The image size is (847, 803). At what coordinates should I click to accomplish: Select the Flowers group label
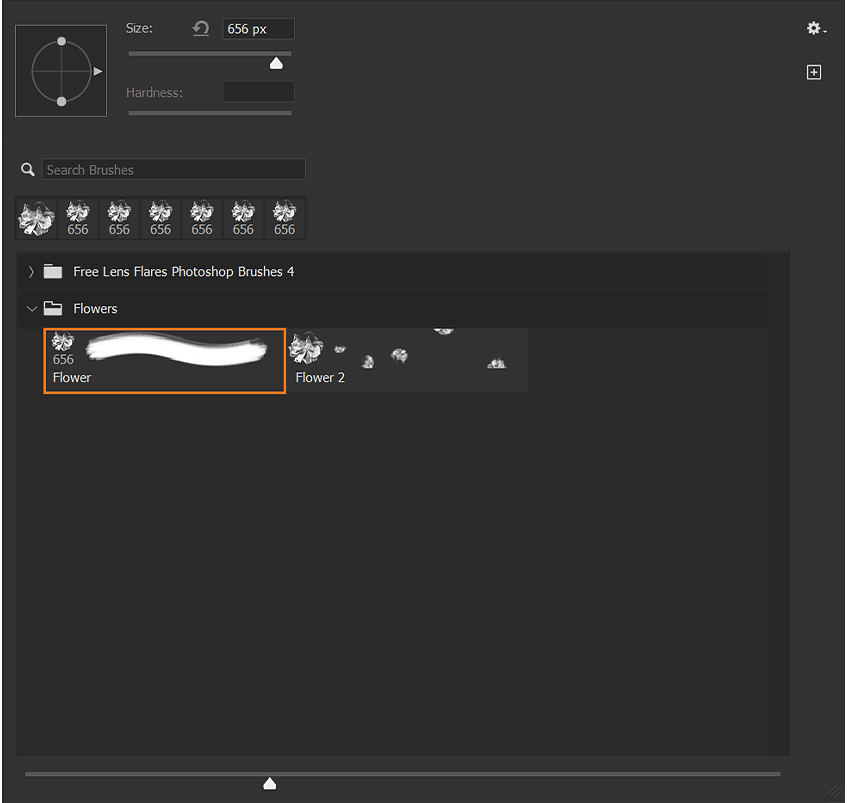[95, 308]
